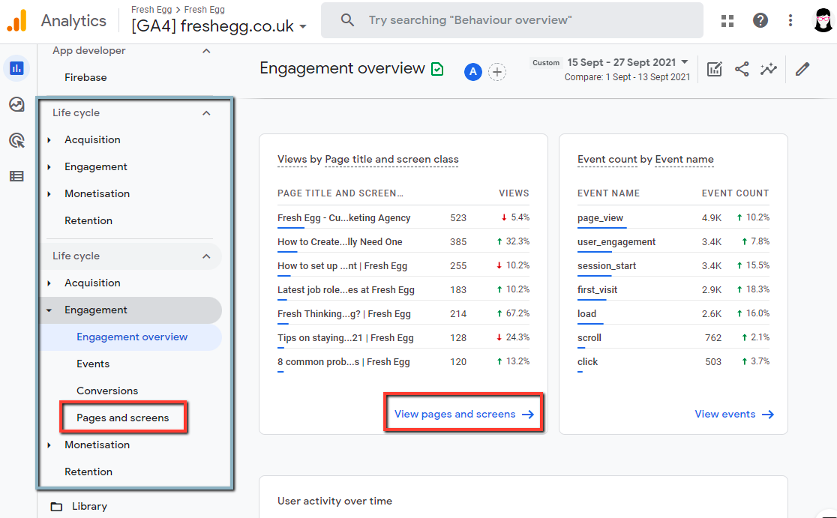Viewport: 837px width, 518px height.
Task: Click the View events link
Action: click(733, 414)
